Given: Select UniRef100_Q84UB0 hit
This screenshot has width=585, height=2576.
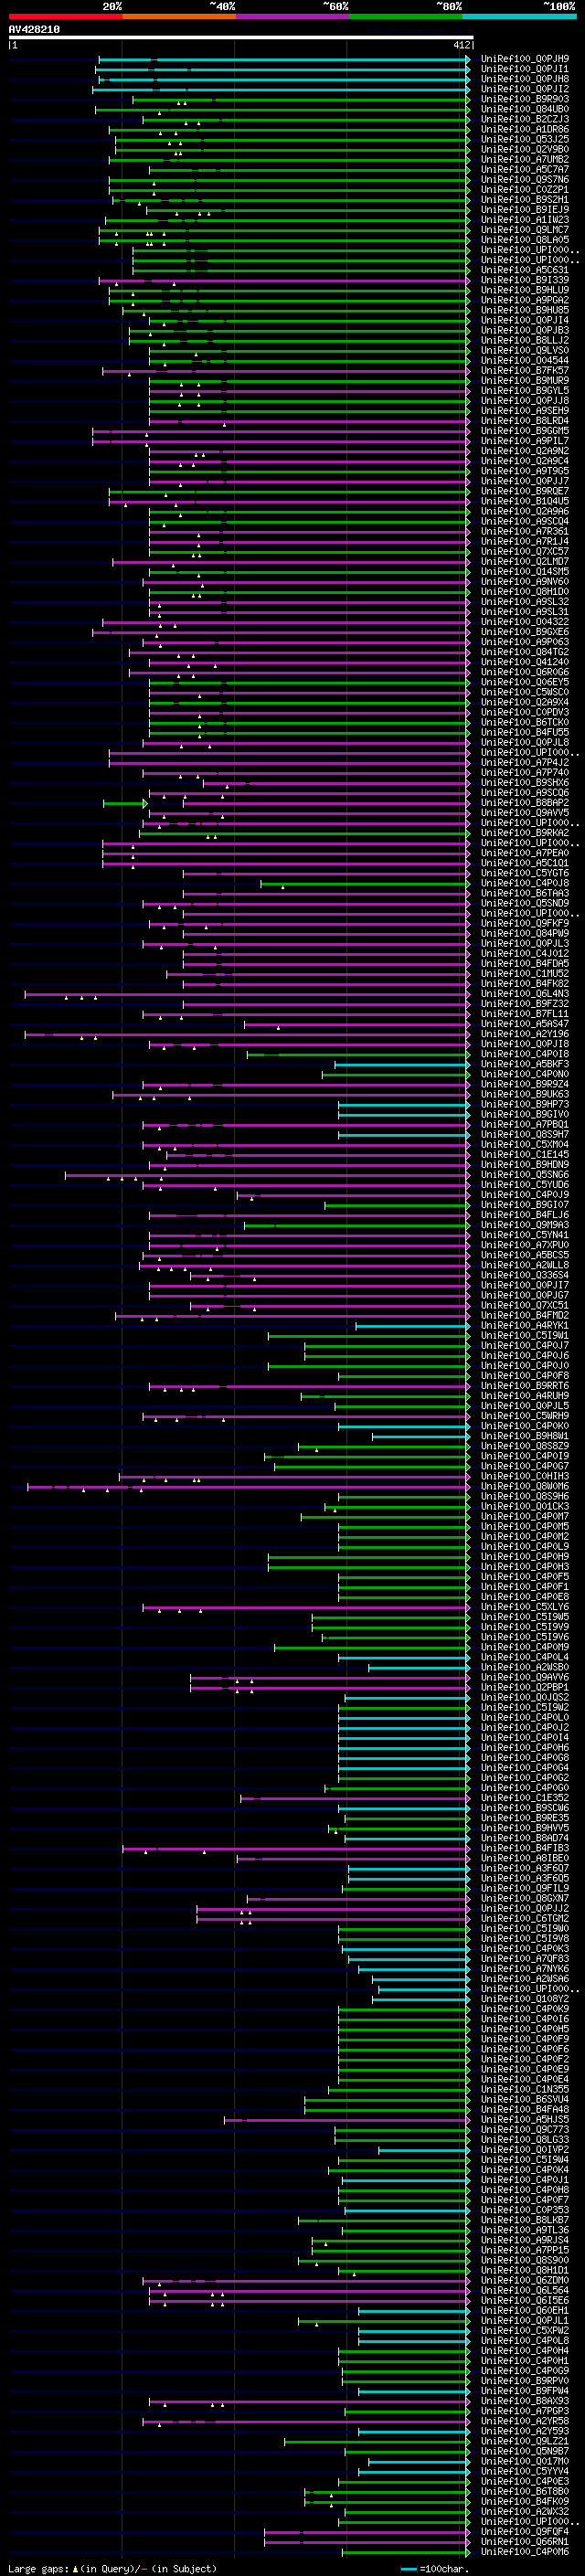Looking at the screenshot, I should point(525,109).
